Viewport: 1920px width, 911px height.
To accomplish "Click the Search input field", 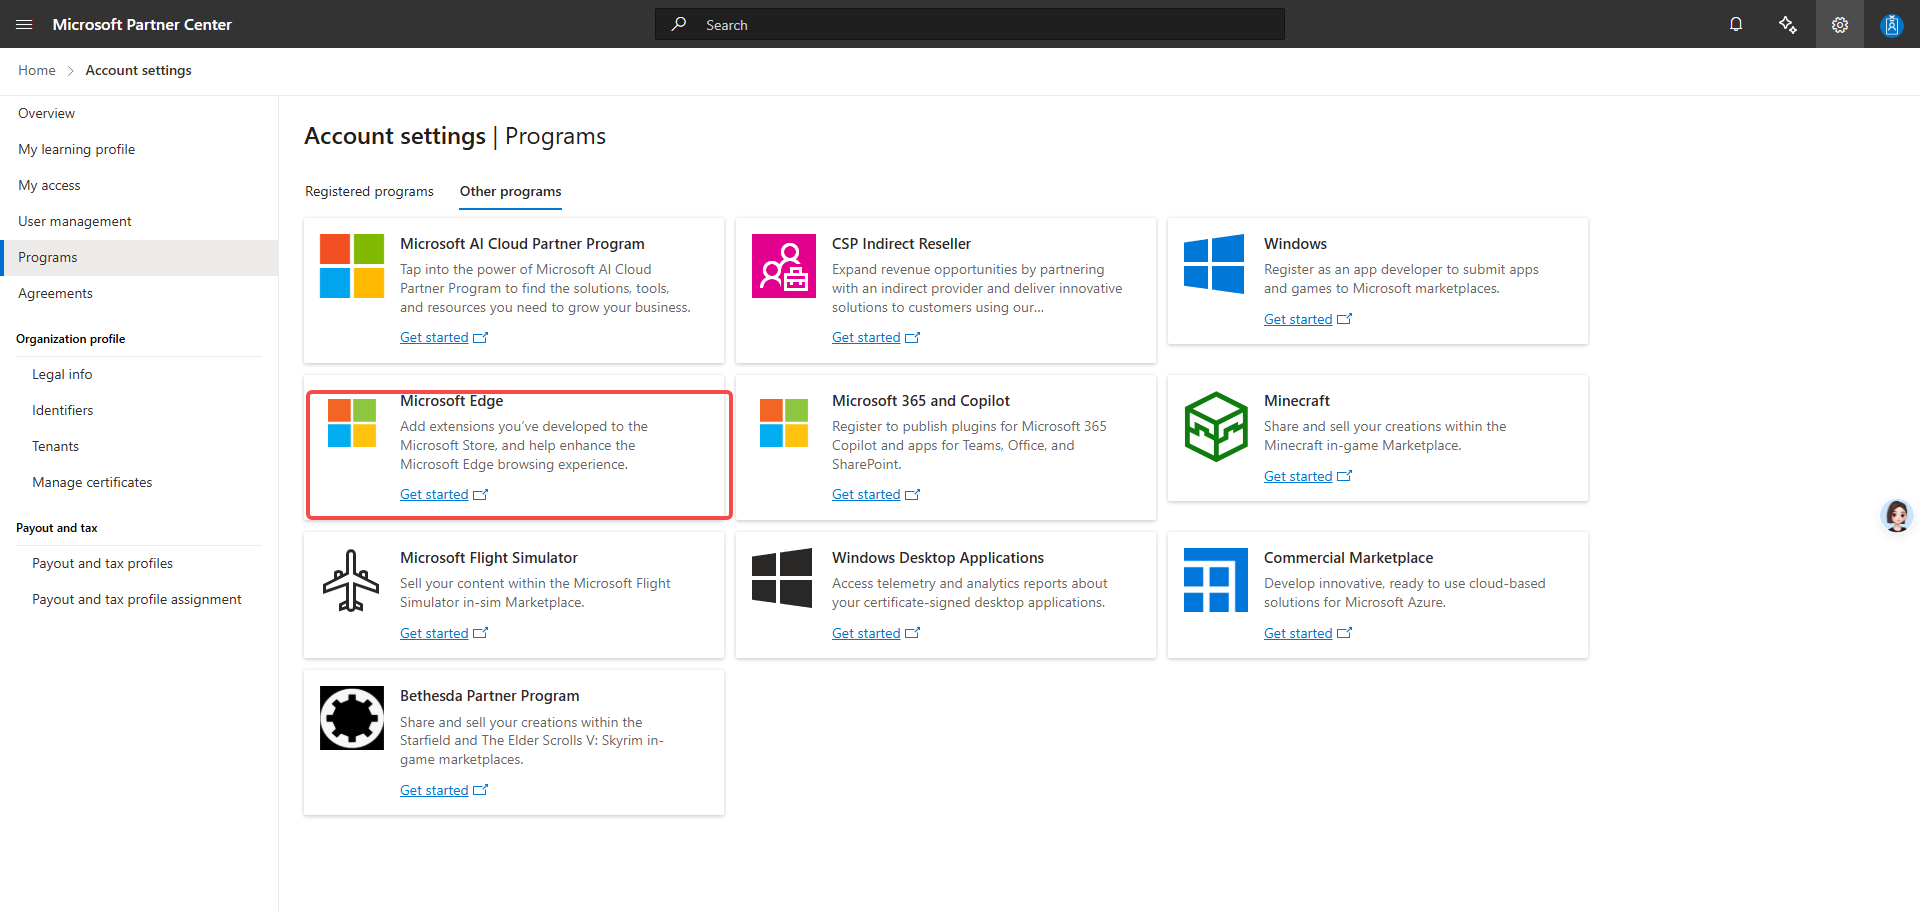I will point(970,24).
